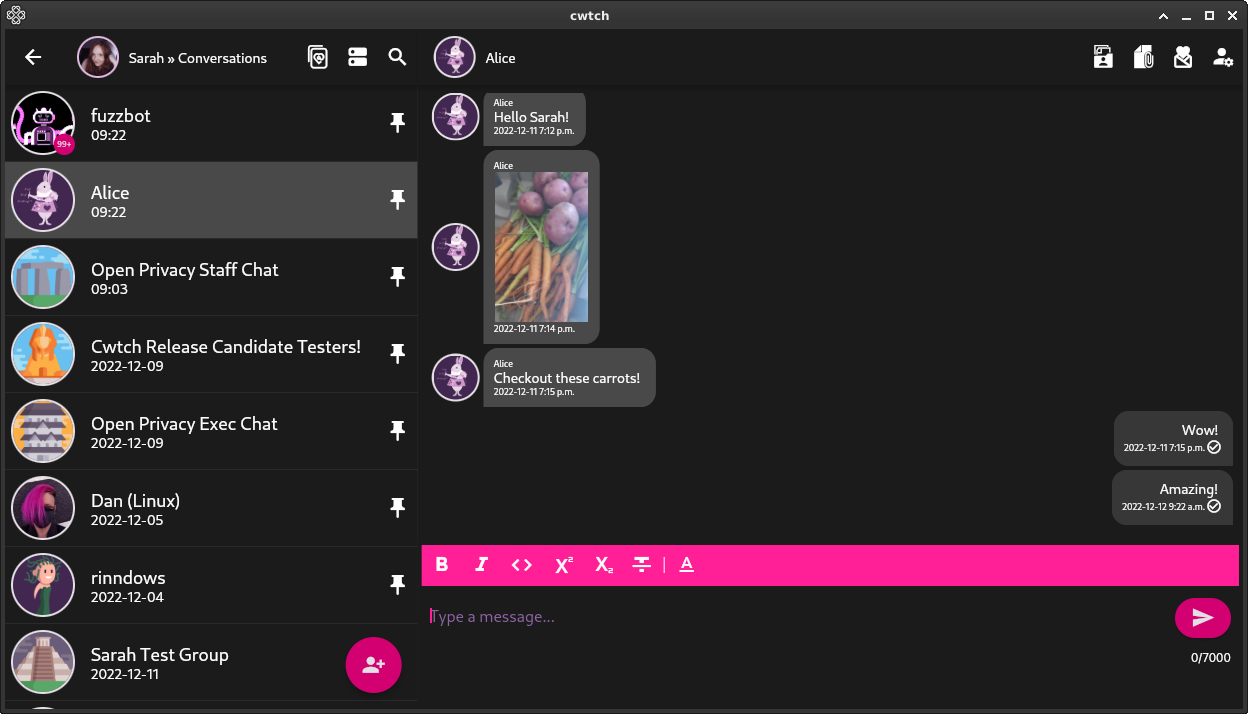Open the rinndows conversation
The image size is (1248, 714).
point(211,585)
